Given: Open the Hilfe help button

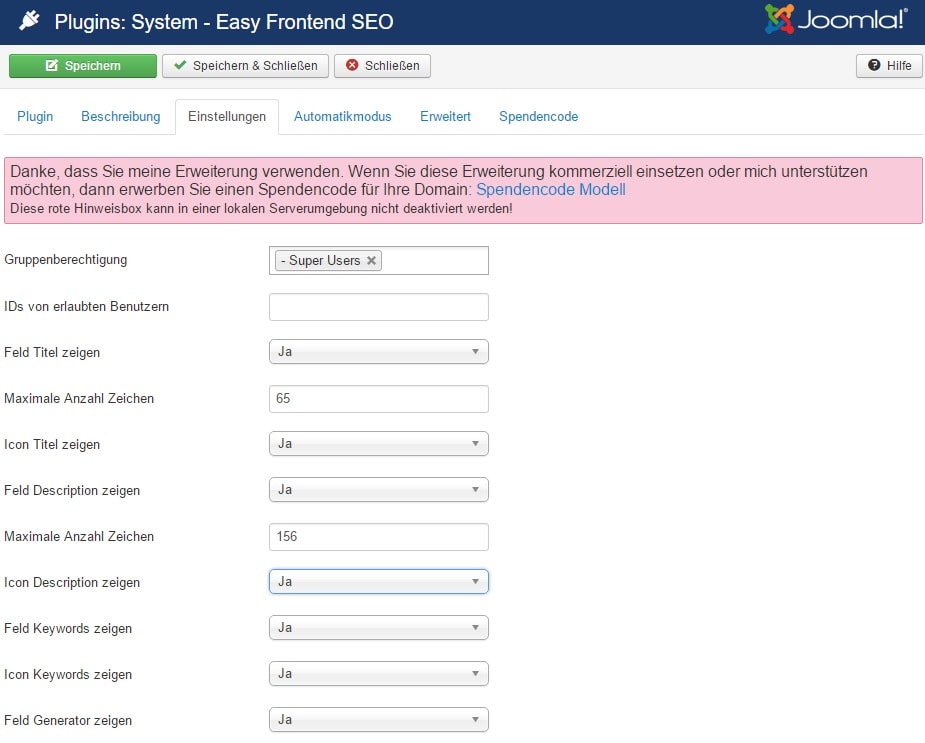Looking at the screenshot, I should coord(889,66).
